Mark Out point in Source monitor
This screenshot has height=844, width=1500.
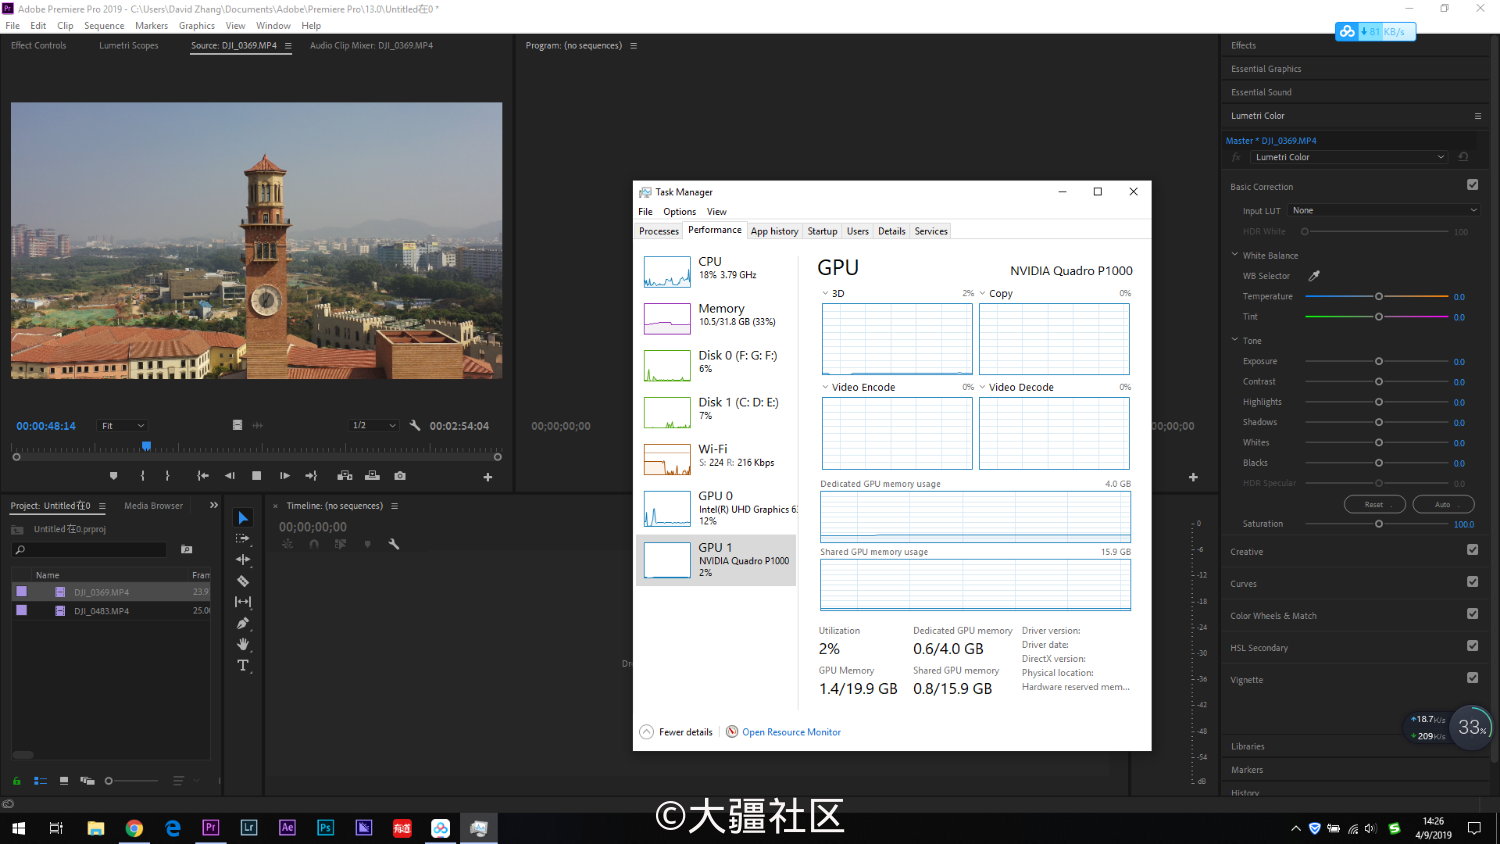[167, 476]
